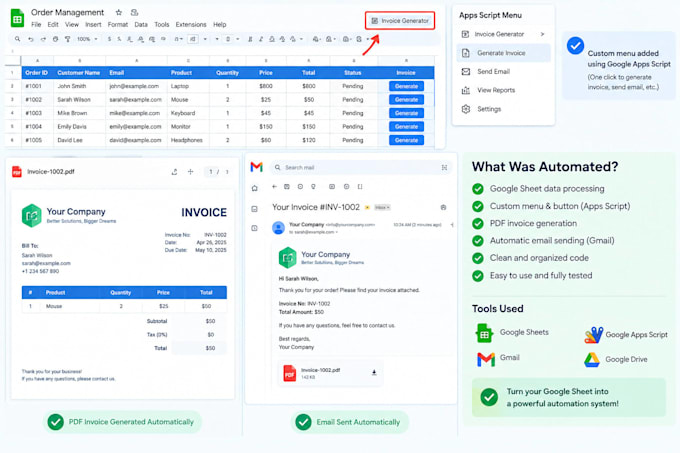Select the paint format tool in Sheets
Viewport: 680px width, 453px height.
(68, 39)
